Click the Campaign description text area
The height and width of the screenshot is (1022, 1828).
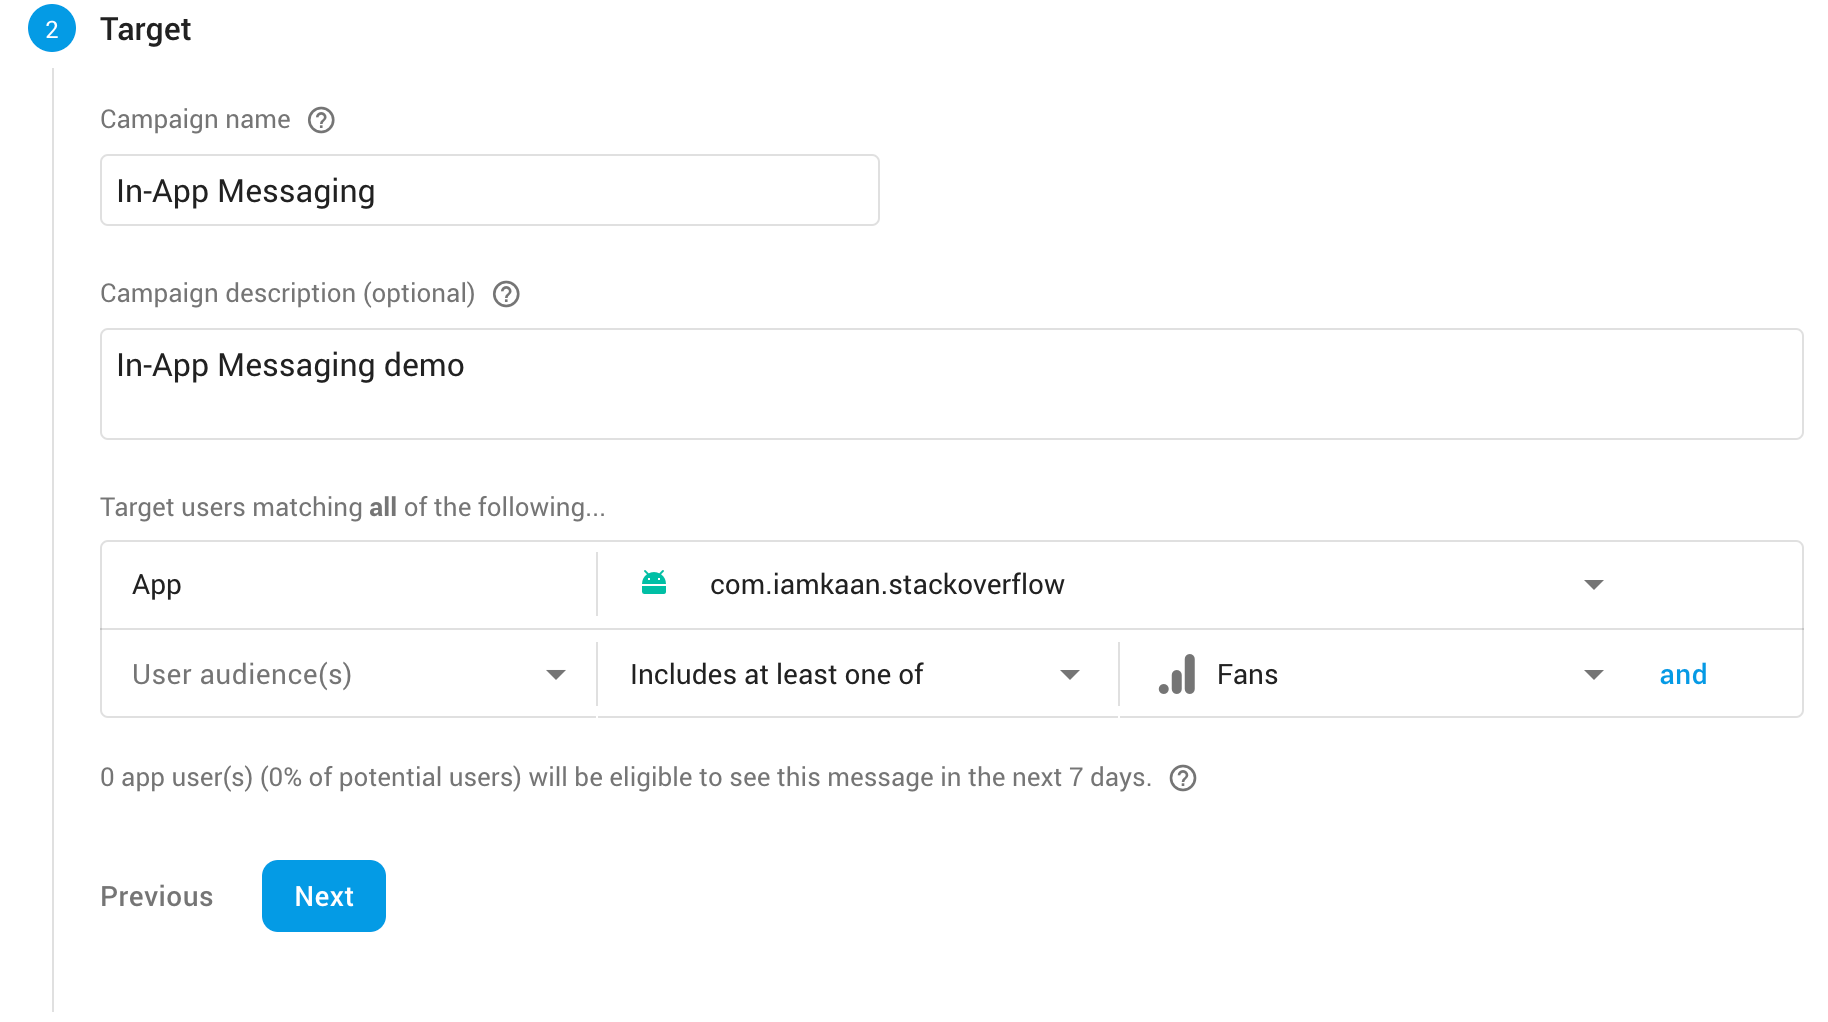[950, 384]
